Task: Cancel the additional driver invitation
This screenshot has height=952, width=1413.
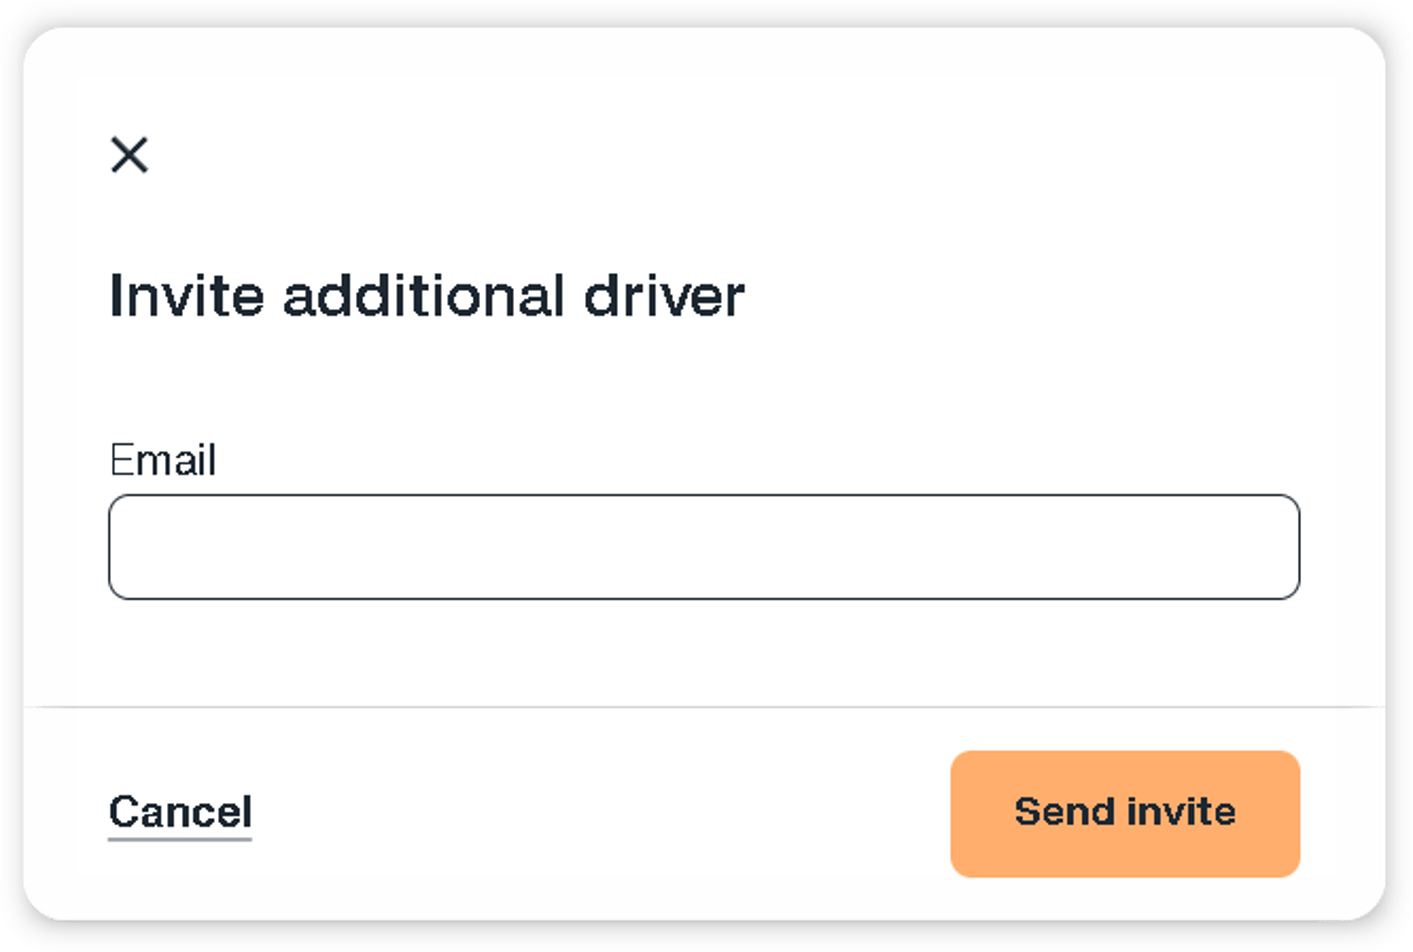Action: pyautogui.click(x=181, y=812)
